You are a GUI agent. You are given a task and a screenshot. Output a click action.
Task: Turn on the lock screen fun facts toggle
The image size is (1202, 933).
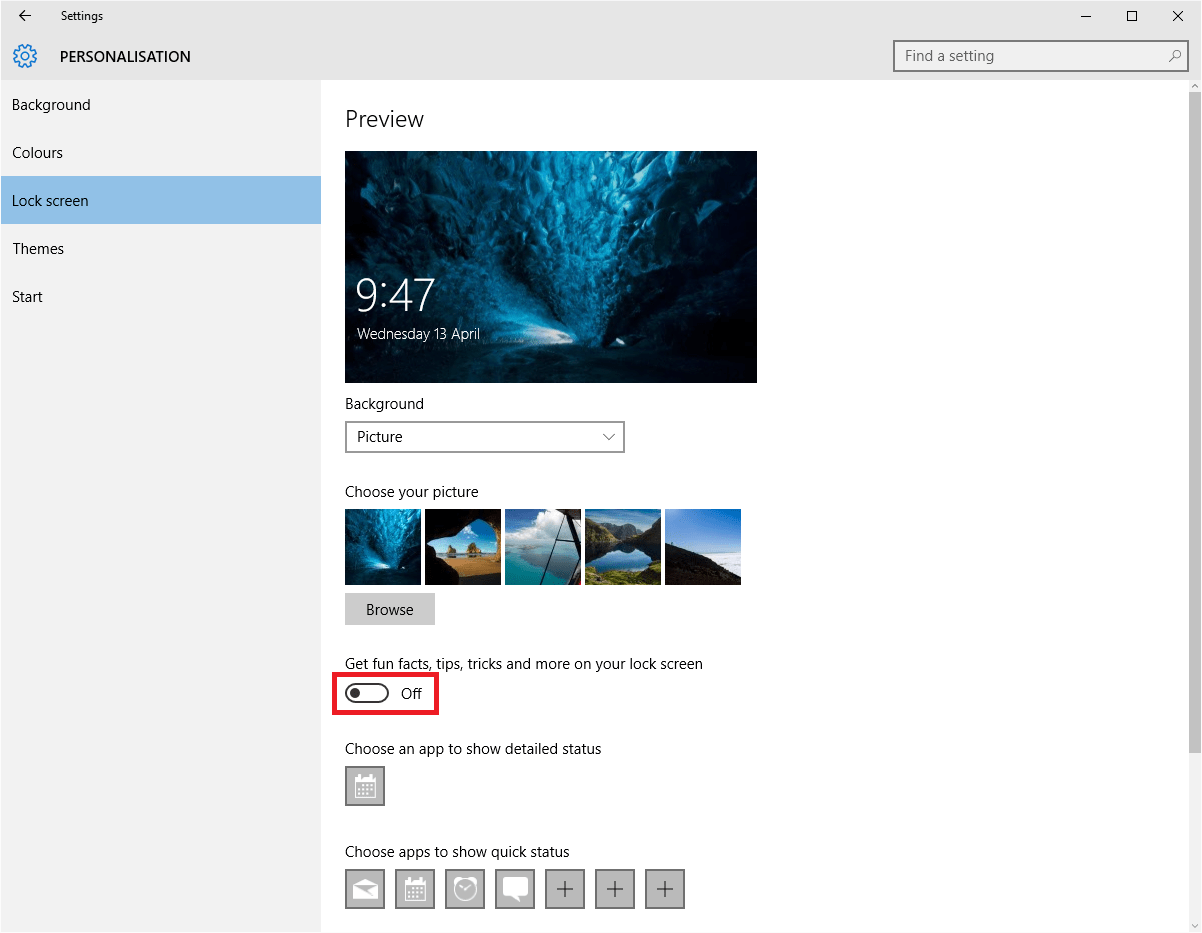(x=367, y=693)
